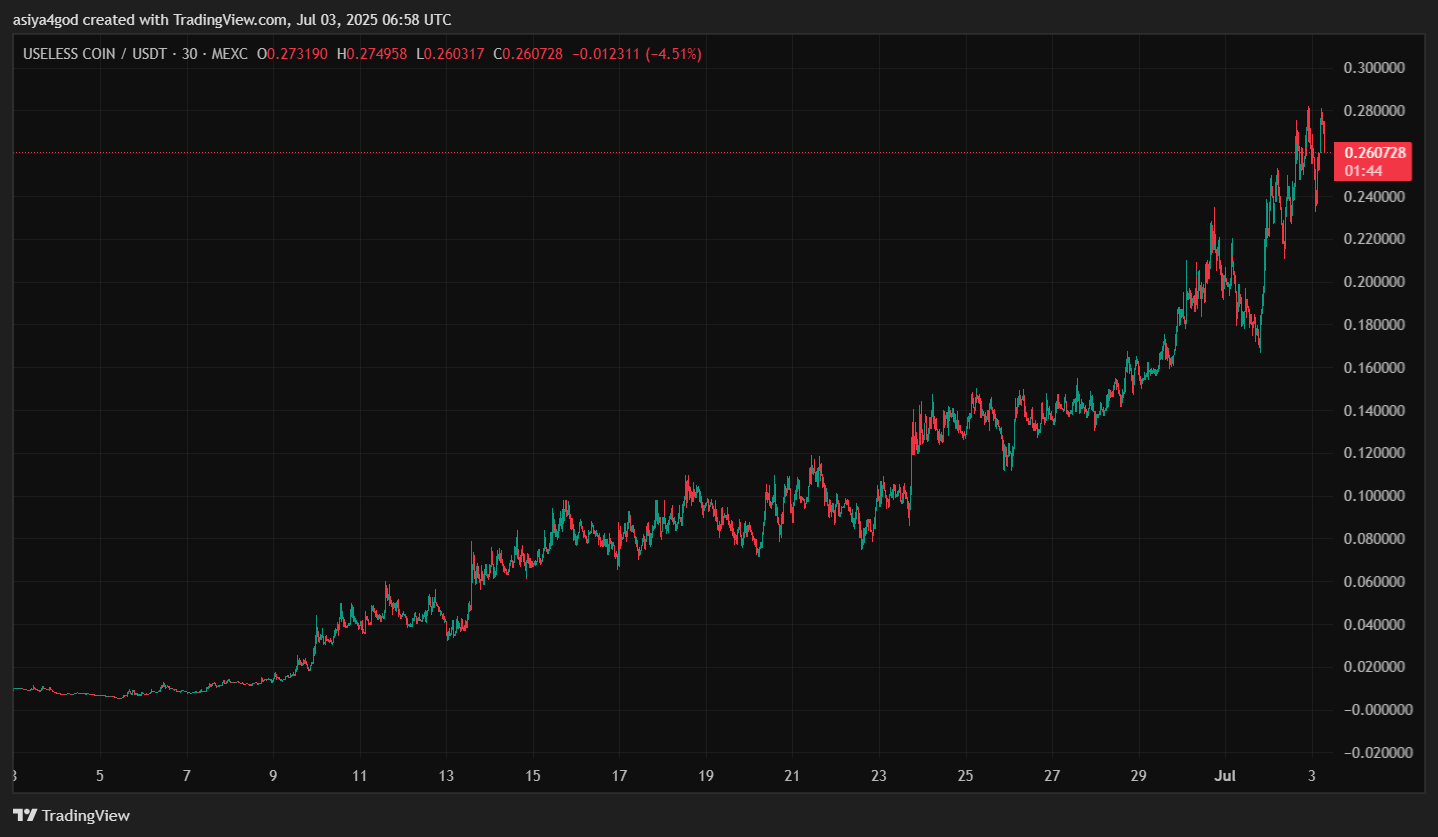Click the 0.220000 price axis label
Screen dimensions: 1438x837
(1377, 239)
